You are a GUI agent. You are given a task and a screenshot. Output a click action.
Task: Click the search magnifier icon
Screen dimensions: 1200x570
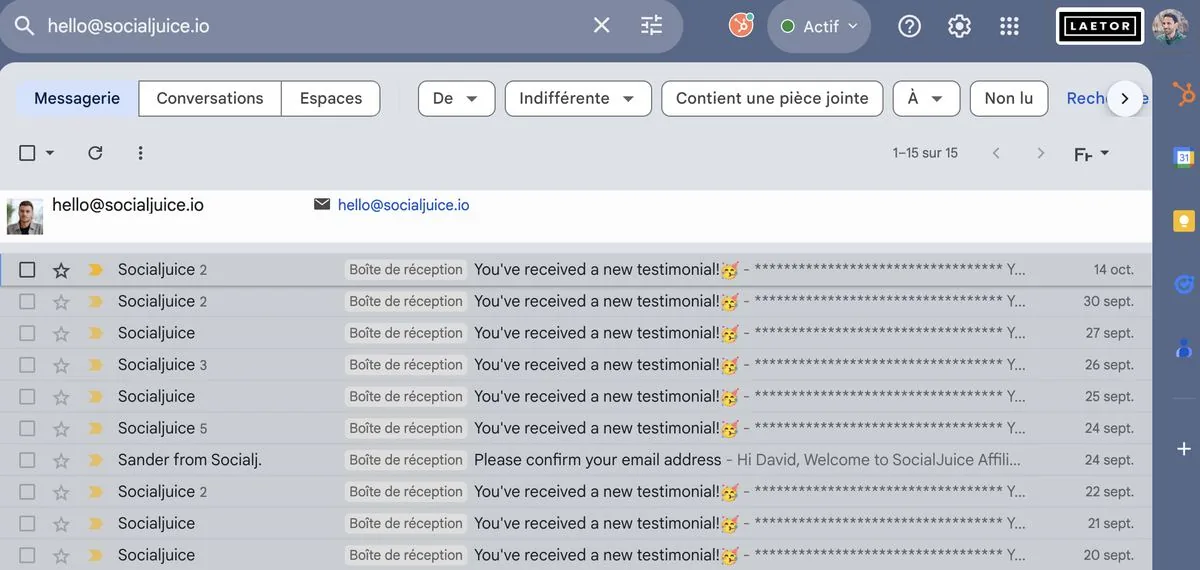click(24, 26)
